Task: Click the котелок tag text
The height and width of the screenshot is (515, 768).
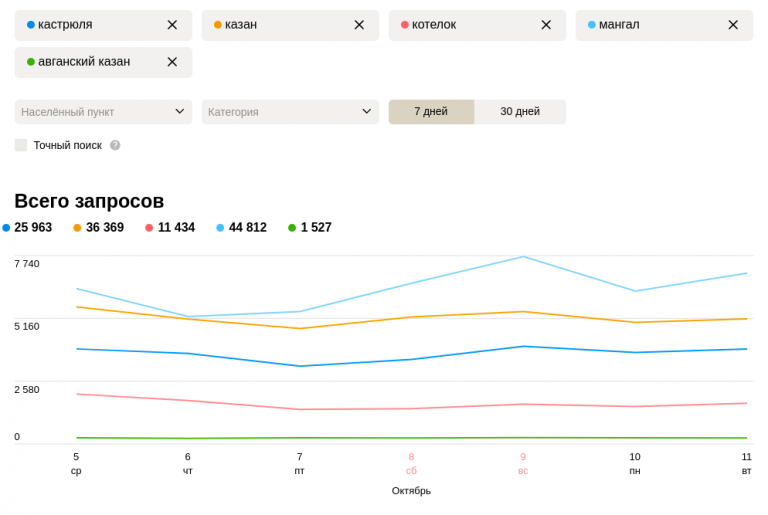Action: click(433, 25)
